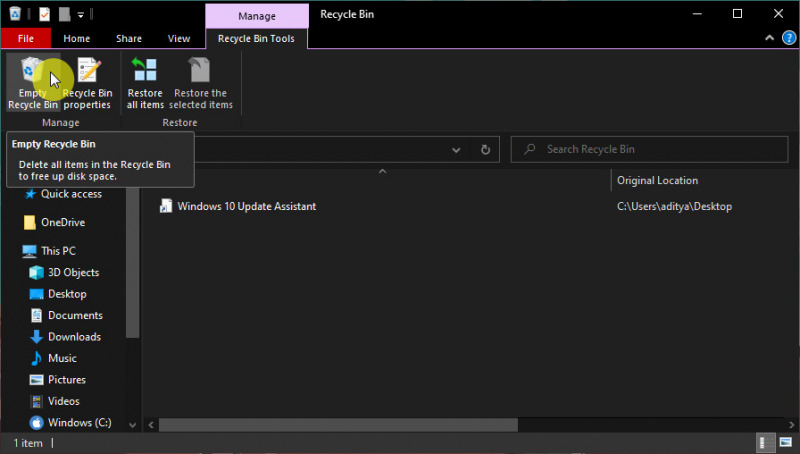Click the navigation pane vertical scrollbar thumb
Viewport: 800px width, 454px height.
(133, 262)
